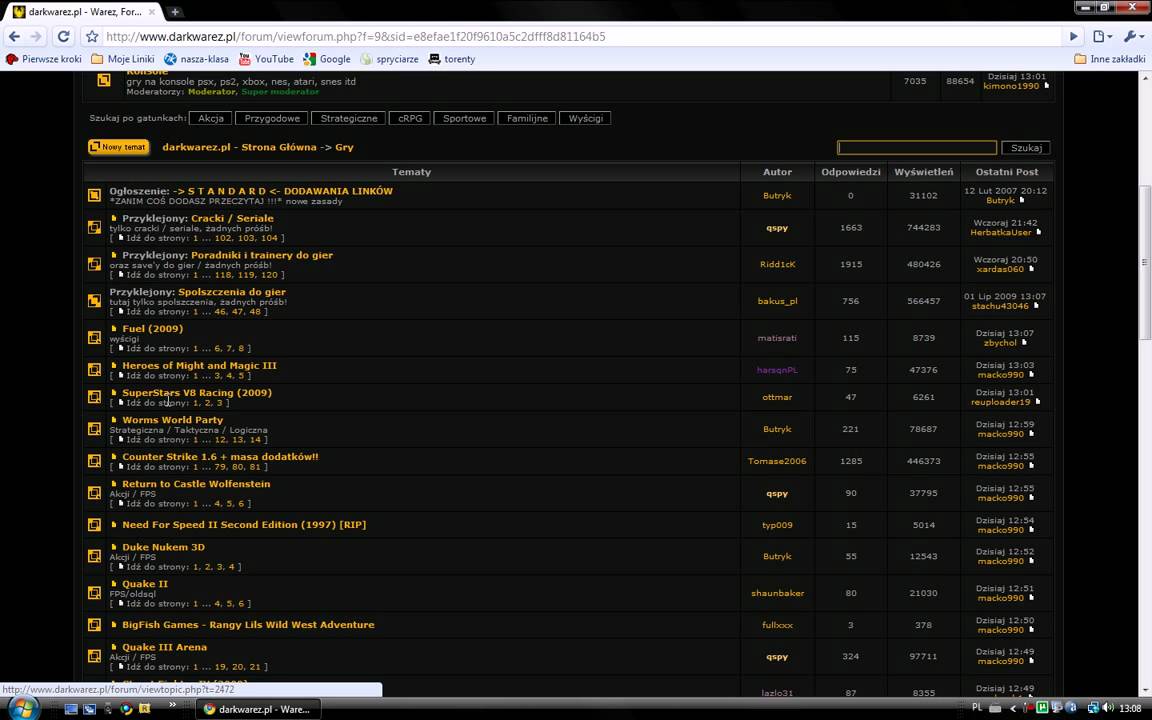Click the Szukaj search button

1026,148
